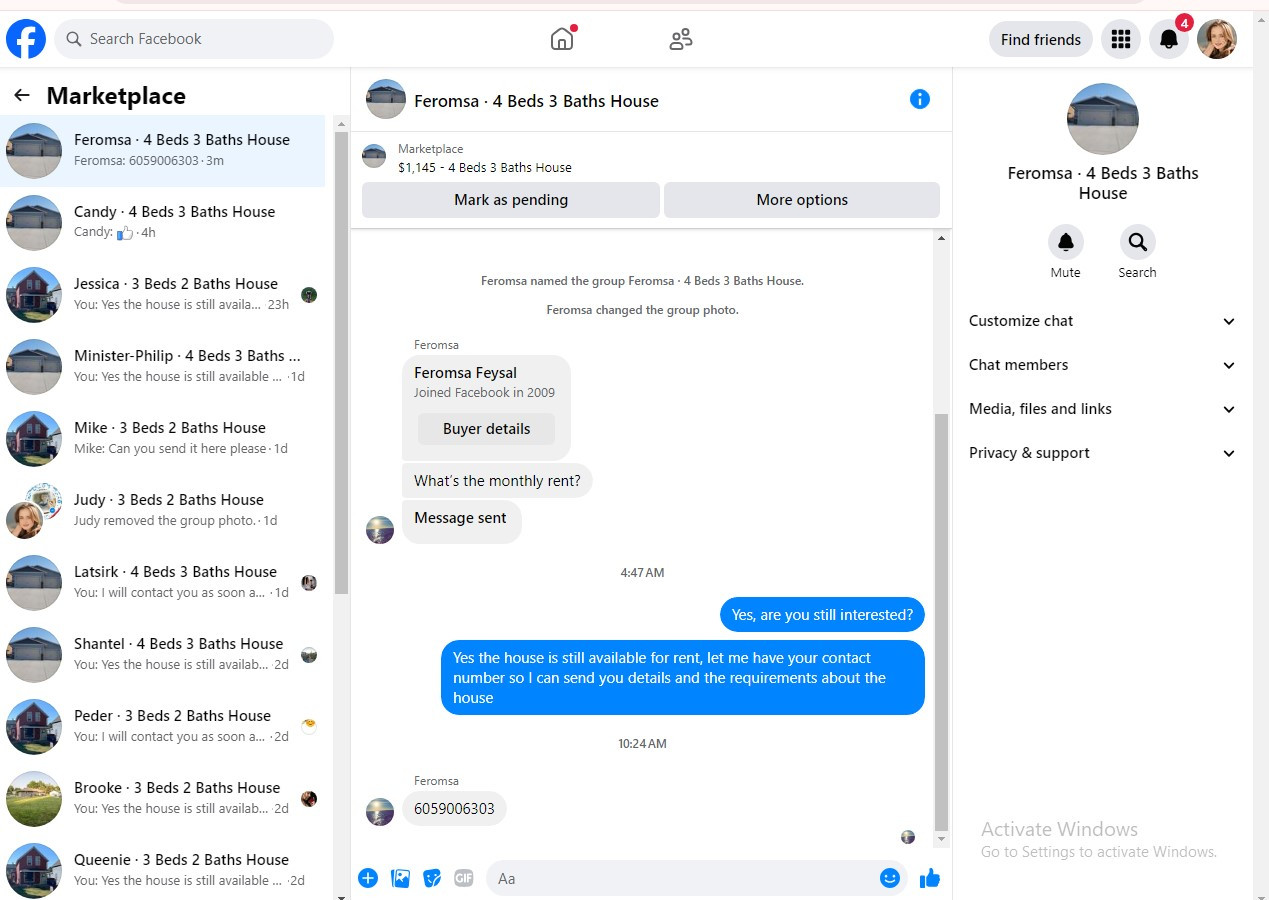Click the chat scrollbar up arrow
Viewport: 1269px width, 900px height.
[941, 238]
